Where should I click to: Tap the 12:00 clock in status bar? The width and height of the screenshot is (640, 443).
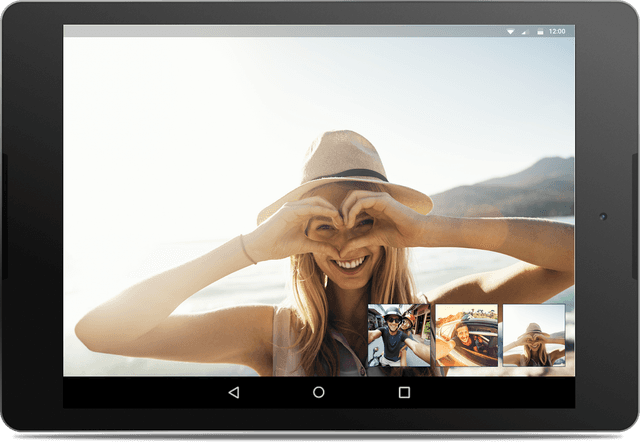[557, 31]
